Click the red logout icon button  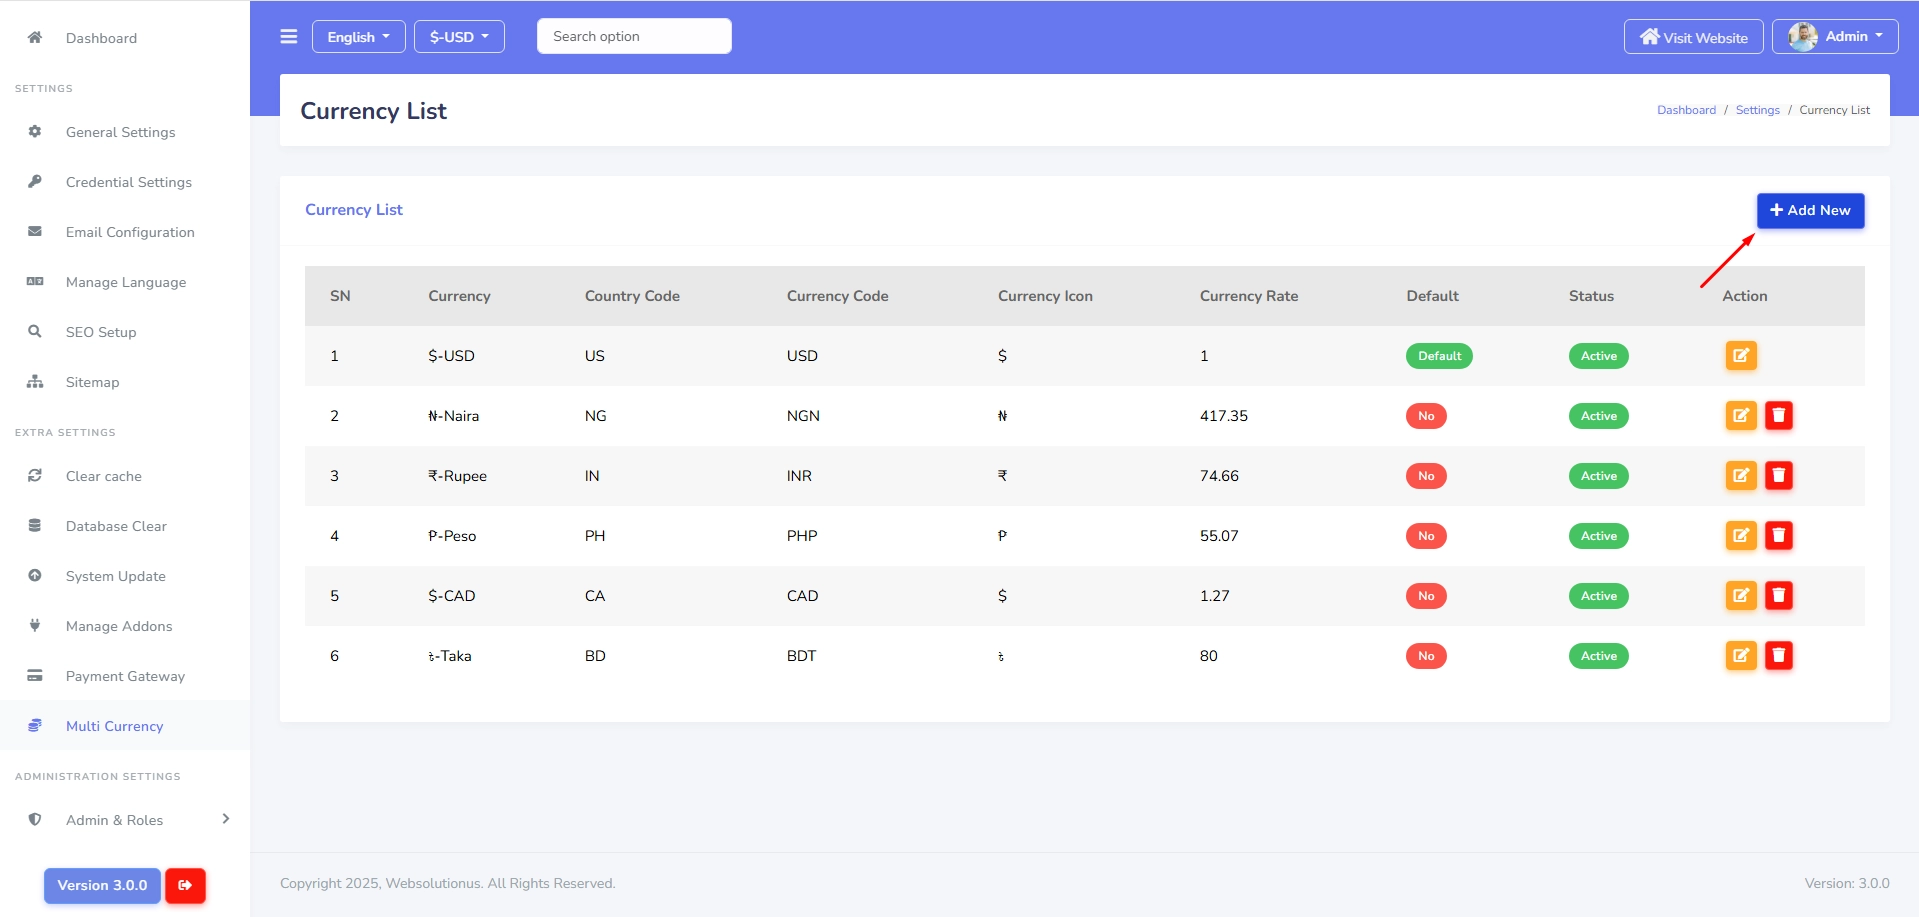coord(185,885)
